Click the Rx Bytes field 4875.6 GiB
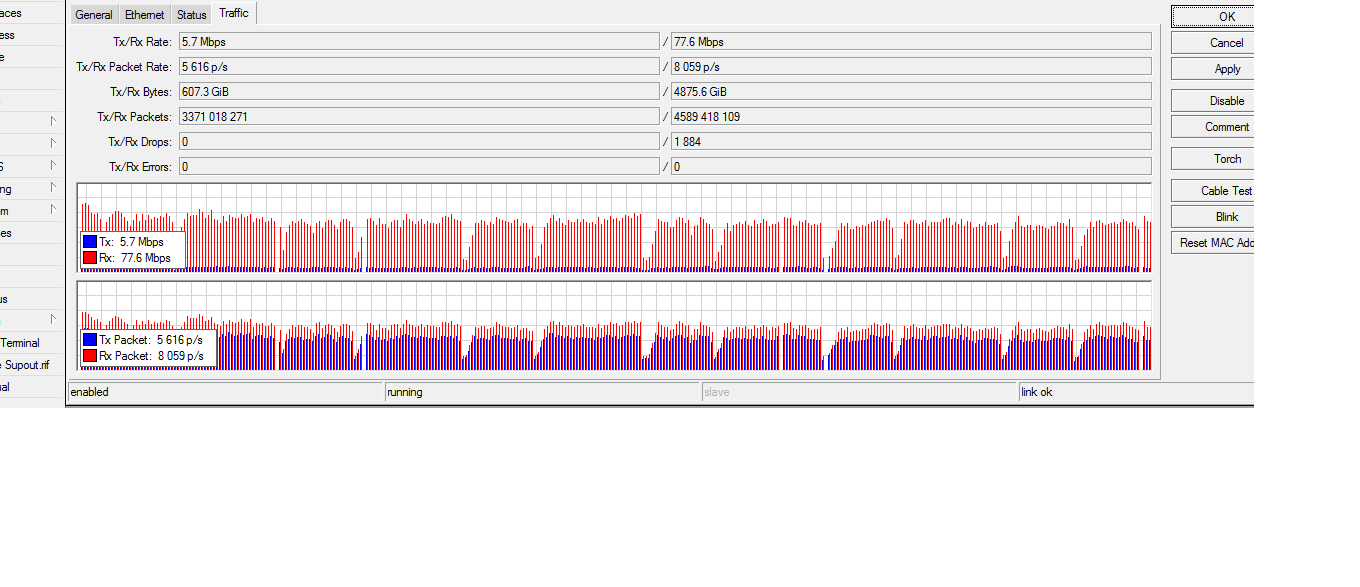This screenshot has height=587, width=1360. pos(911,92)
